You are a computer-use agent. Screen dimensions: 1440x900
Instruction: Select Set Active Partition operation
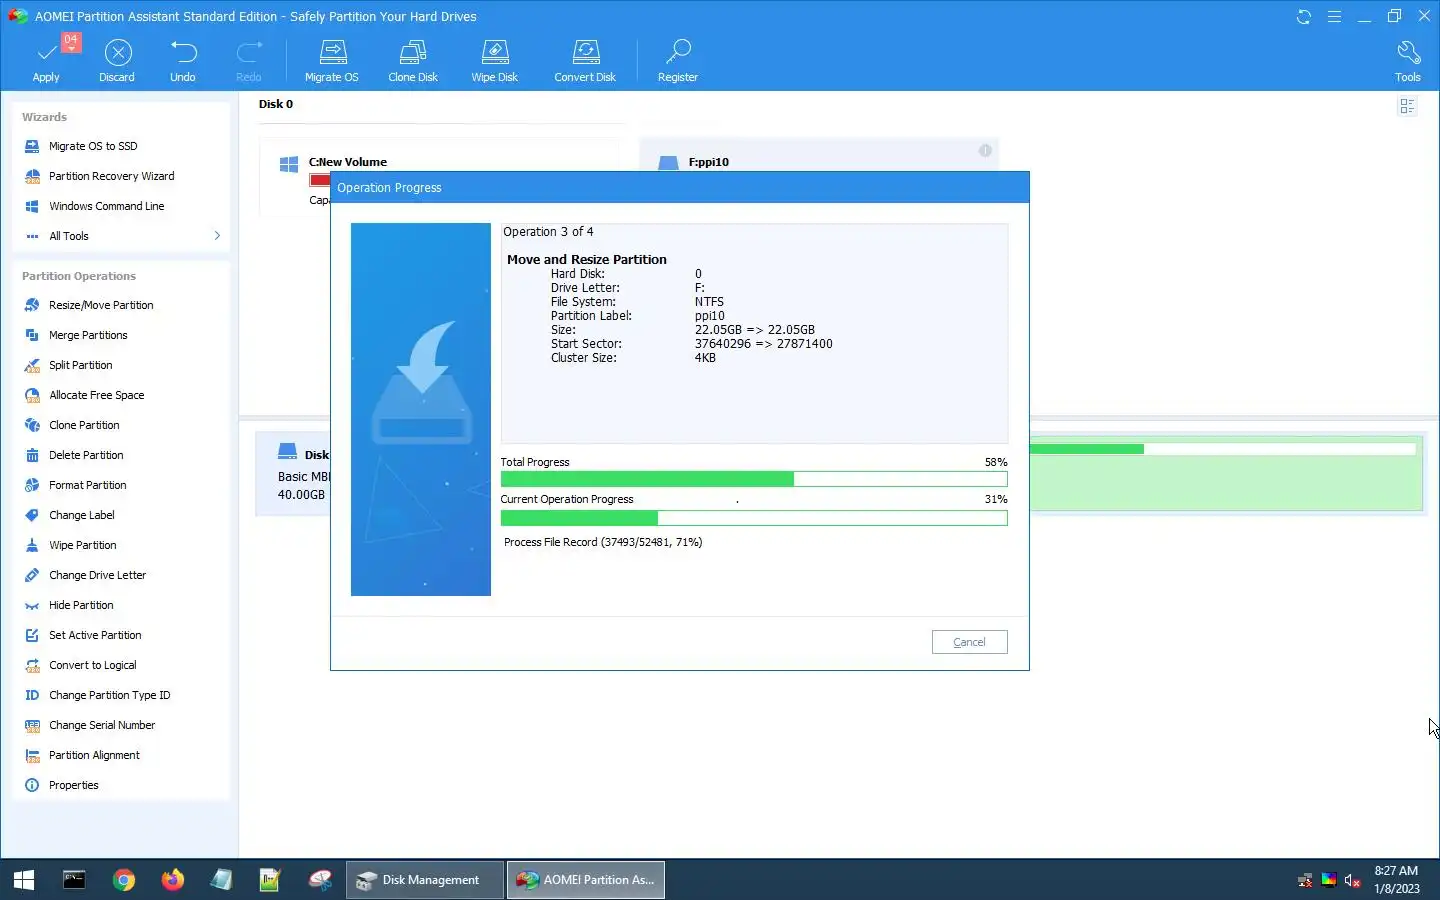click(95, 635)
